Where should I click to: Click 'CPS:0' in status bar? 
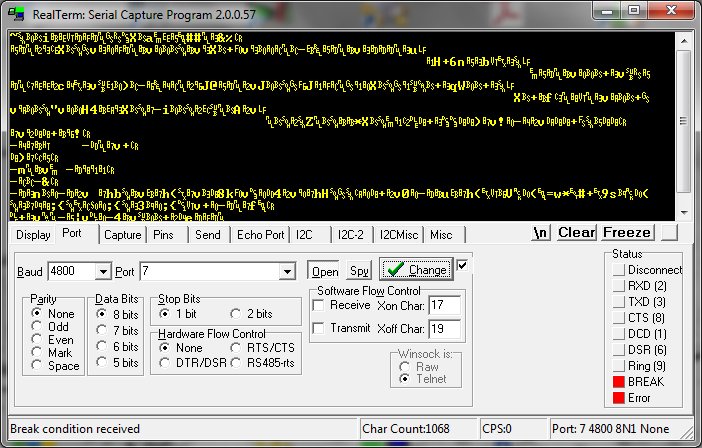[x=497, y=429]
